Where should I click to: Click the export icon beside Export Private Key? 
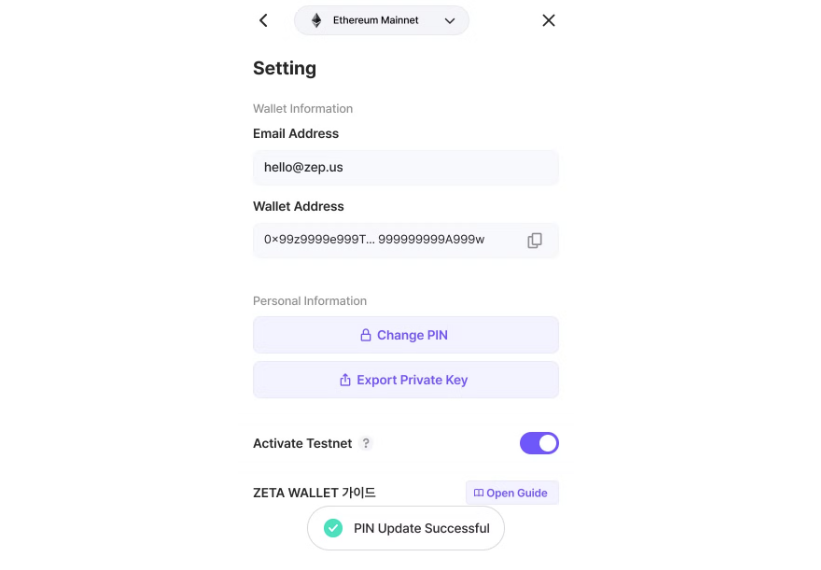pos(345,380)
